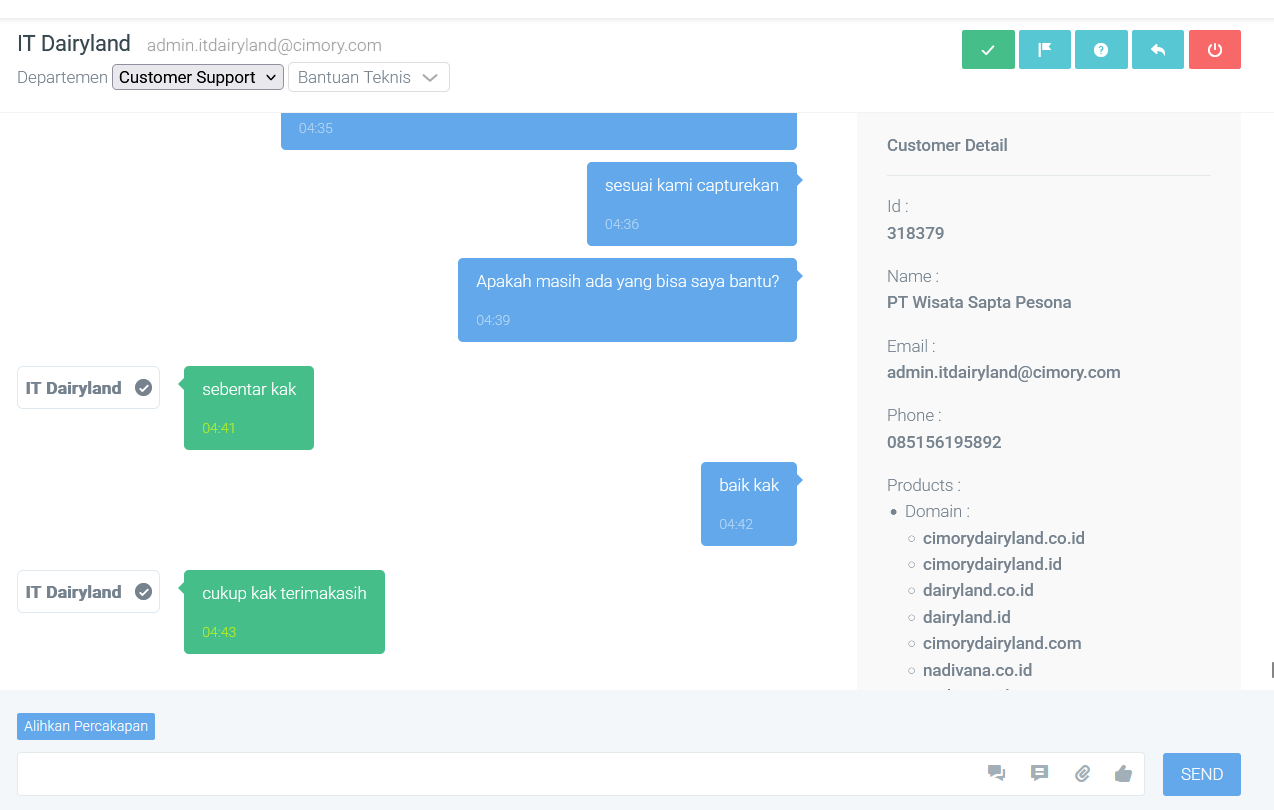
Task: Click the verified badge beside IT Dairyland at 04:41
Action: tap(143, 388)
